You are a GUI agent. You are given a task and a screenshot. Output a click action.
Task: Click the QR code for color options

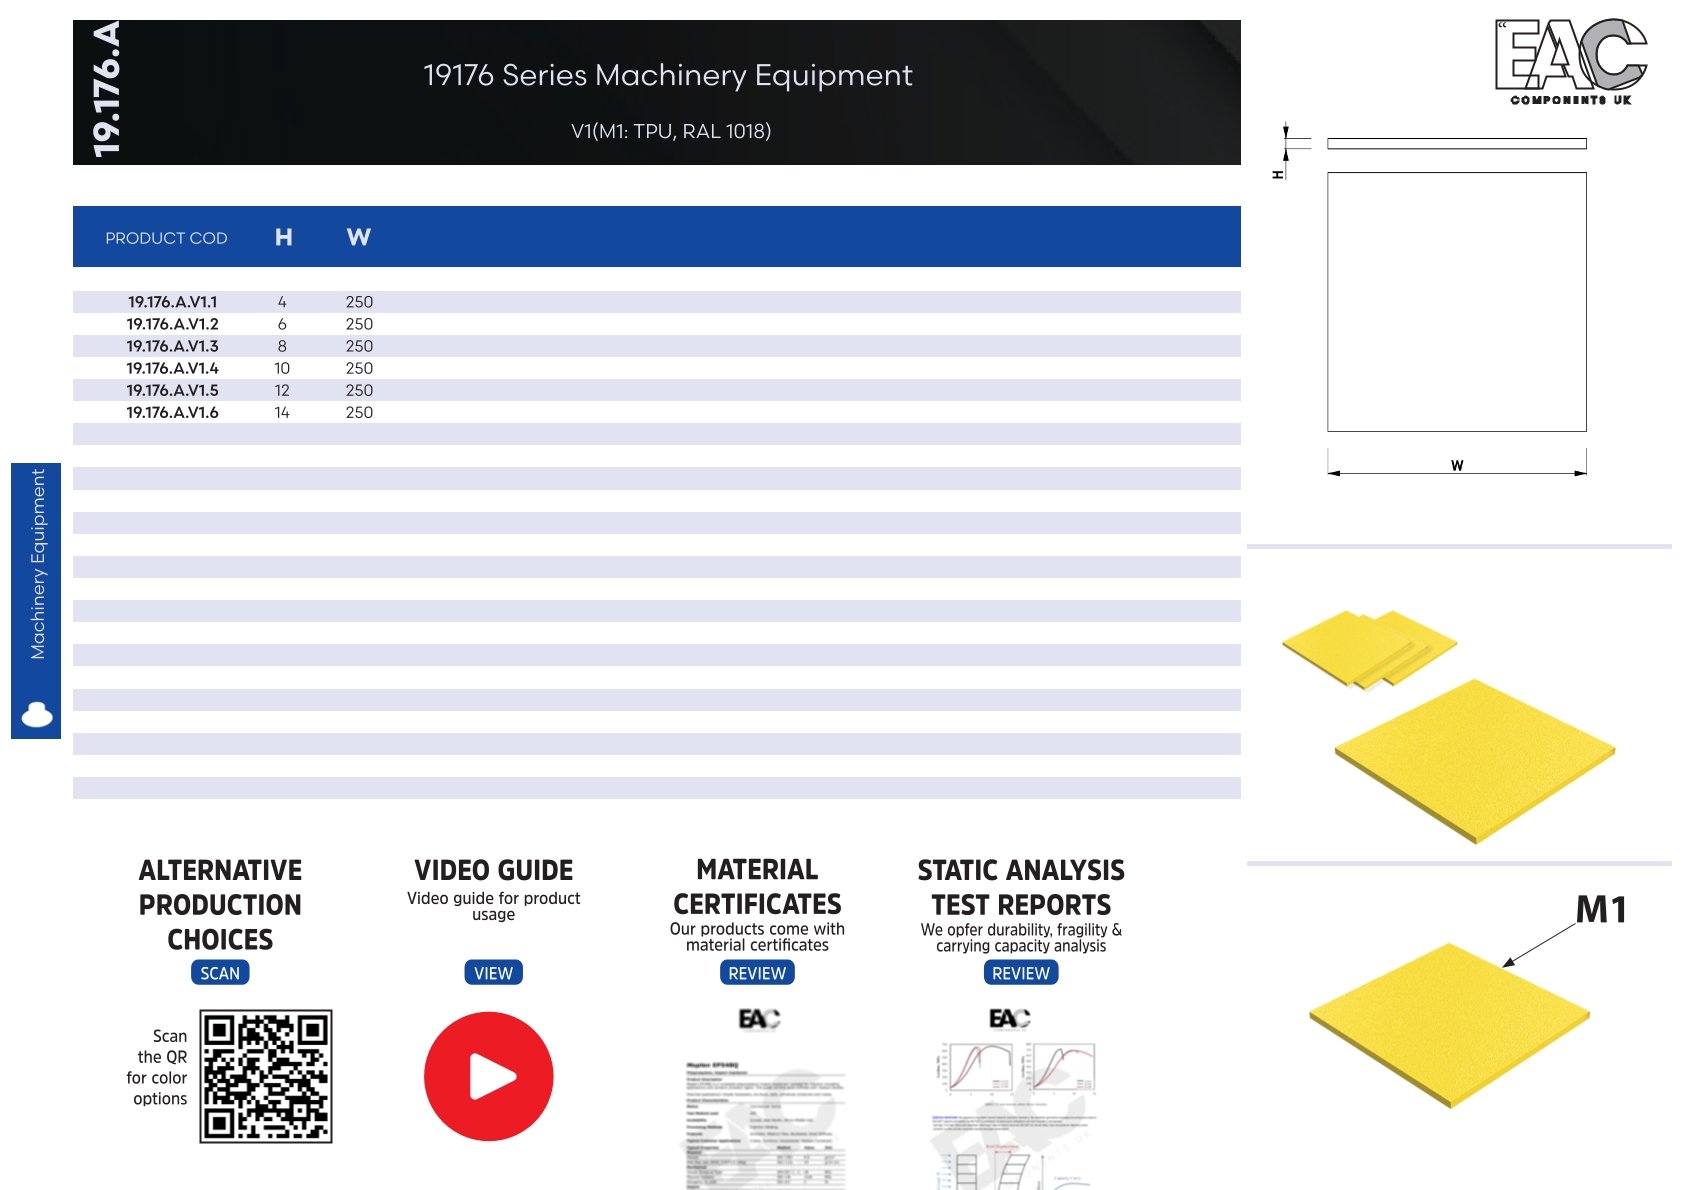tap(266, 1076)
